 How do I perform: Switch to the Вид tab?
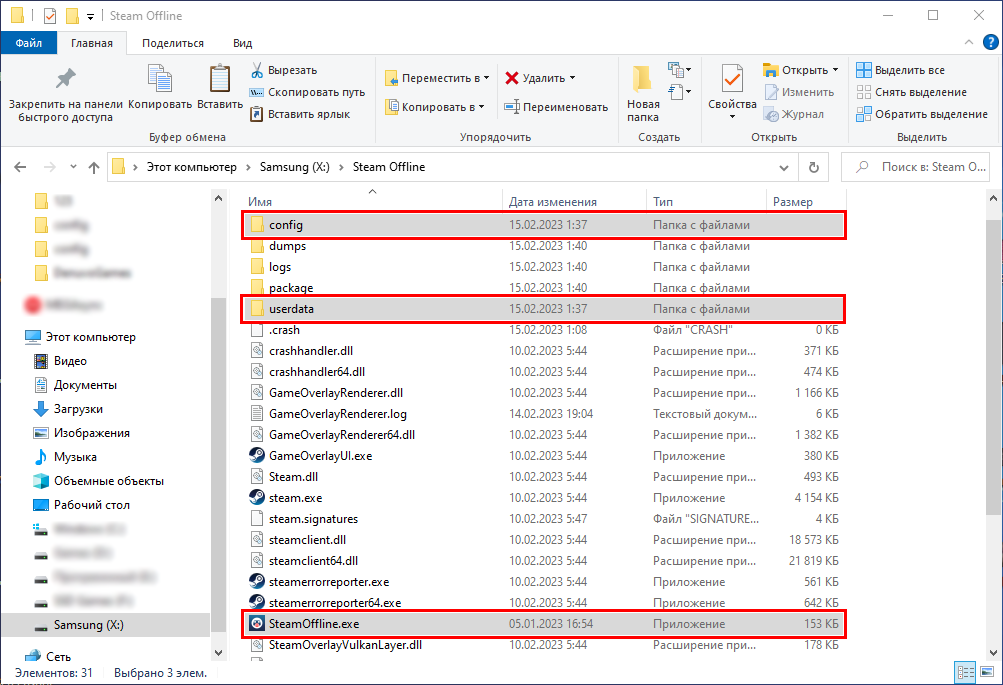242,43
